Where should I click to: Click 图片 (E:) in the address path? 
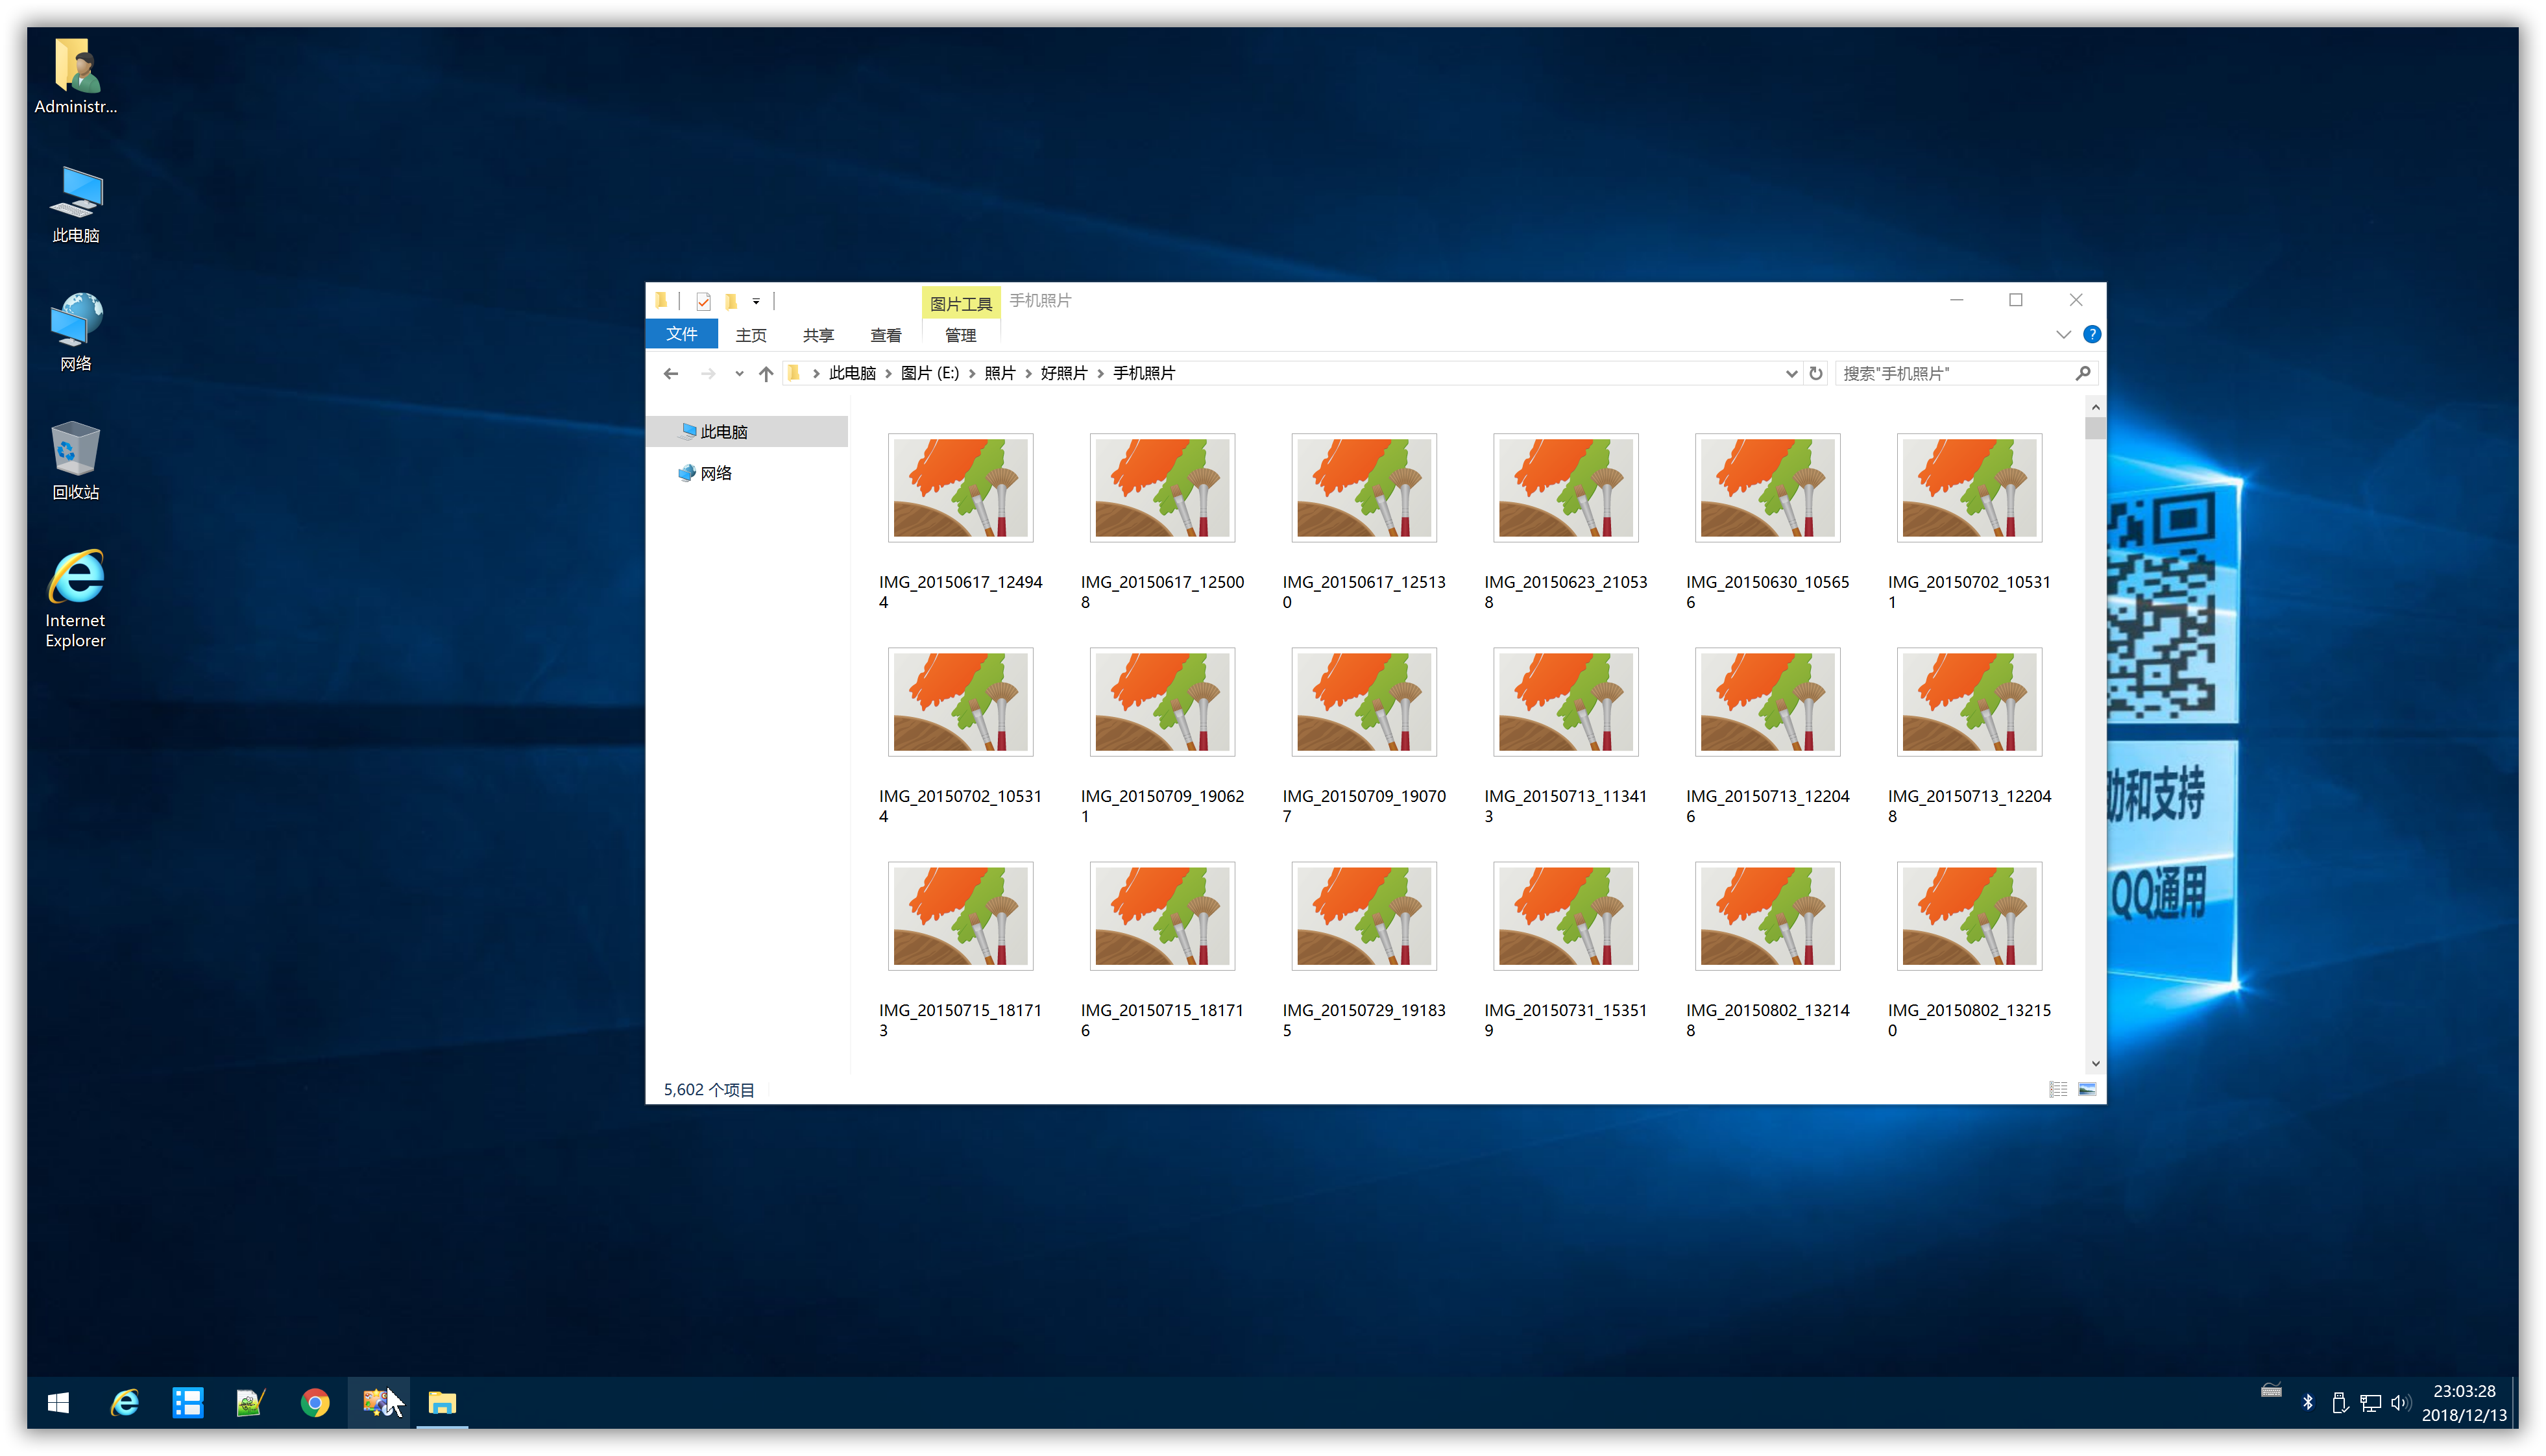[x=929, y=373]
